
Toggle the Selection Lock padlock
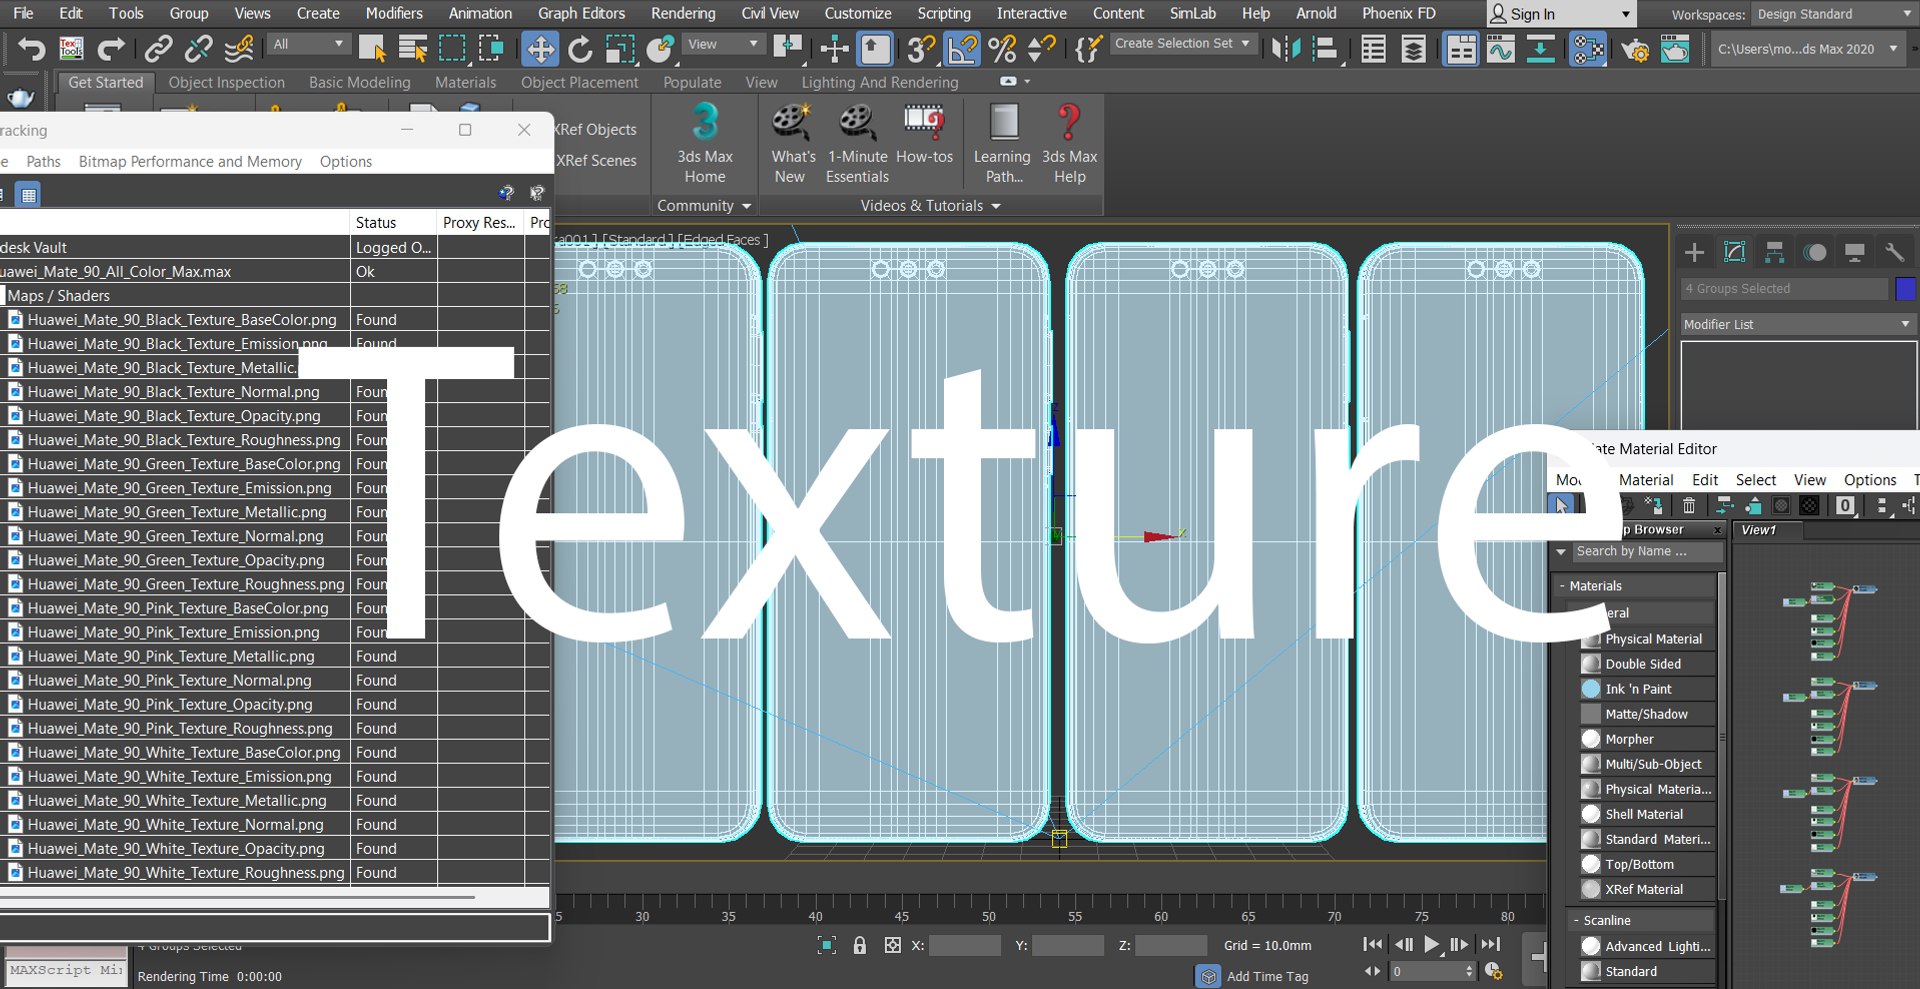tap(860, 945)
